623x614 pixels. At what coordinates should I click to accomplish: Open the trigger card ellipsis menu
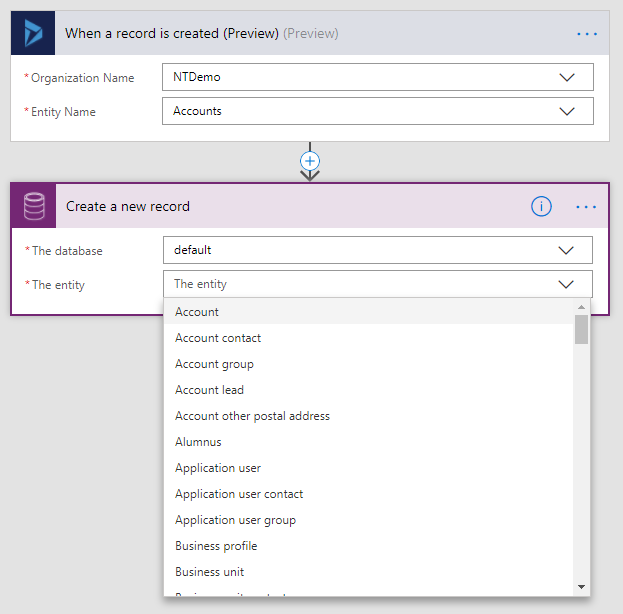[x=586, y=34]
